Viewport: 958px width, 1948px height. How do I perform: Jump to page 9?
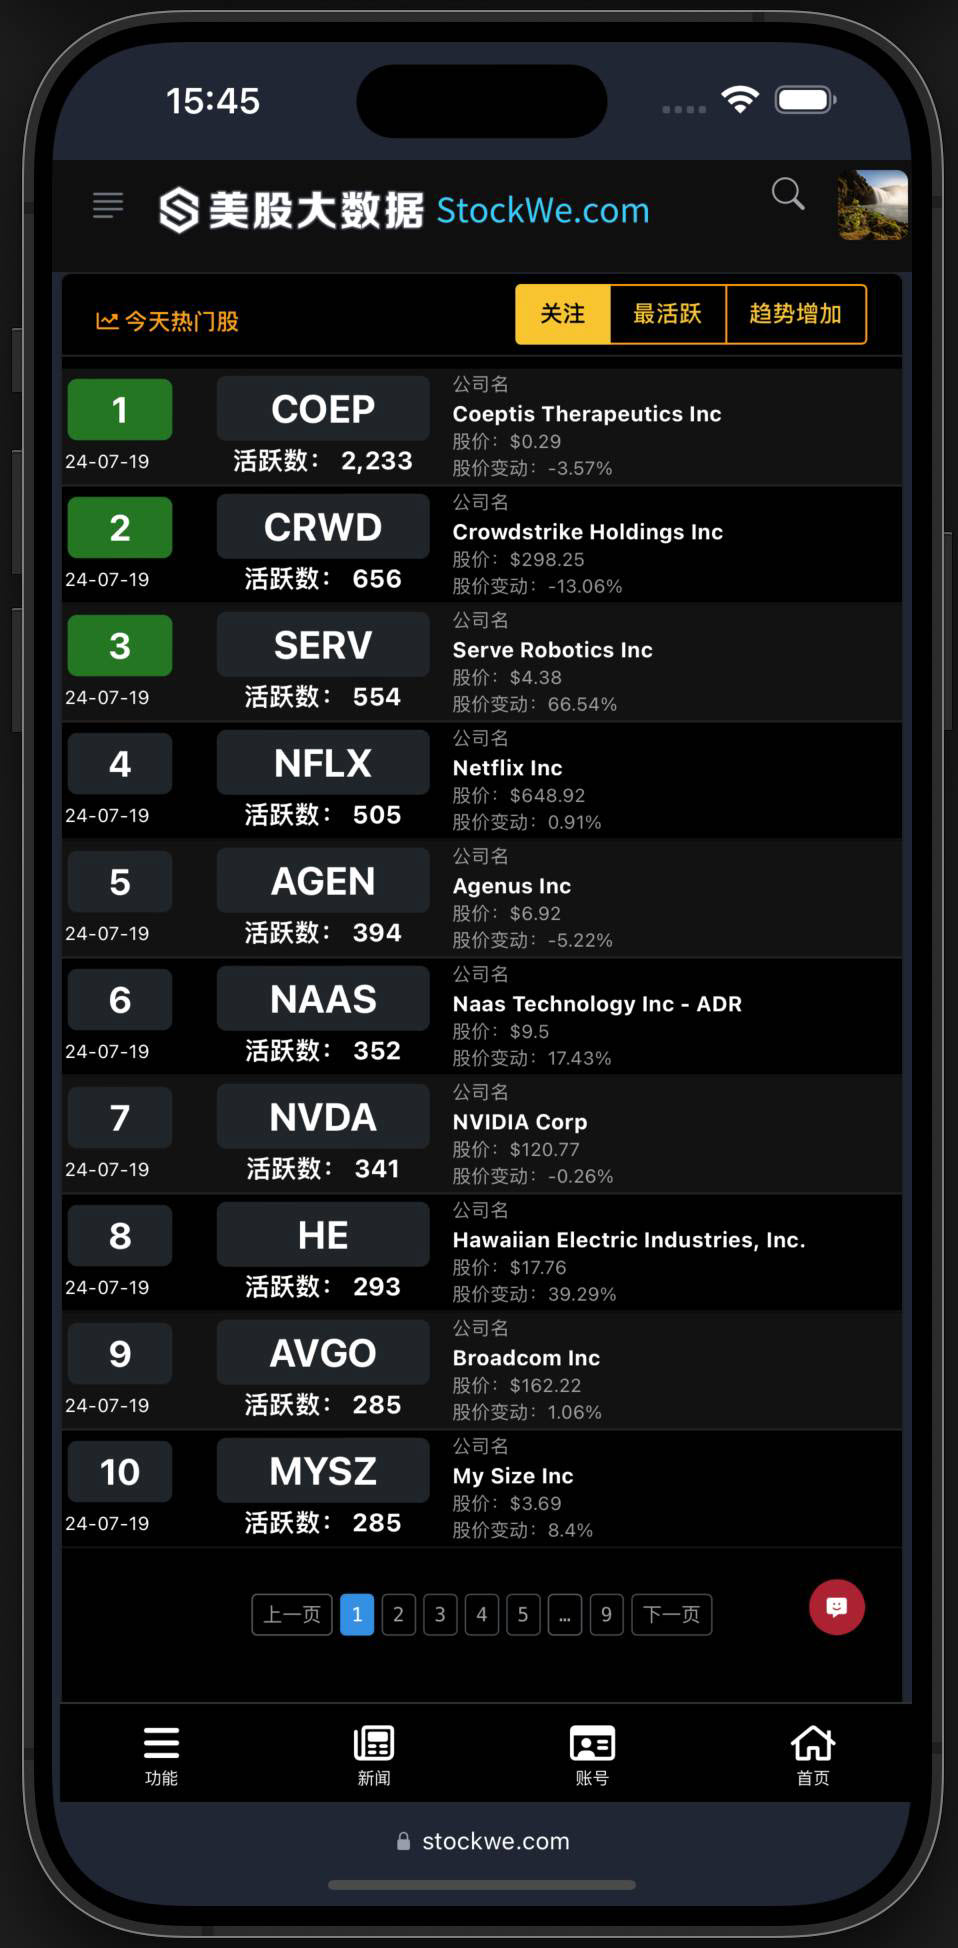(606, 1614)
